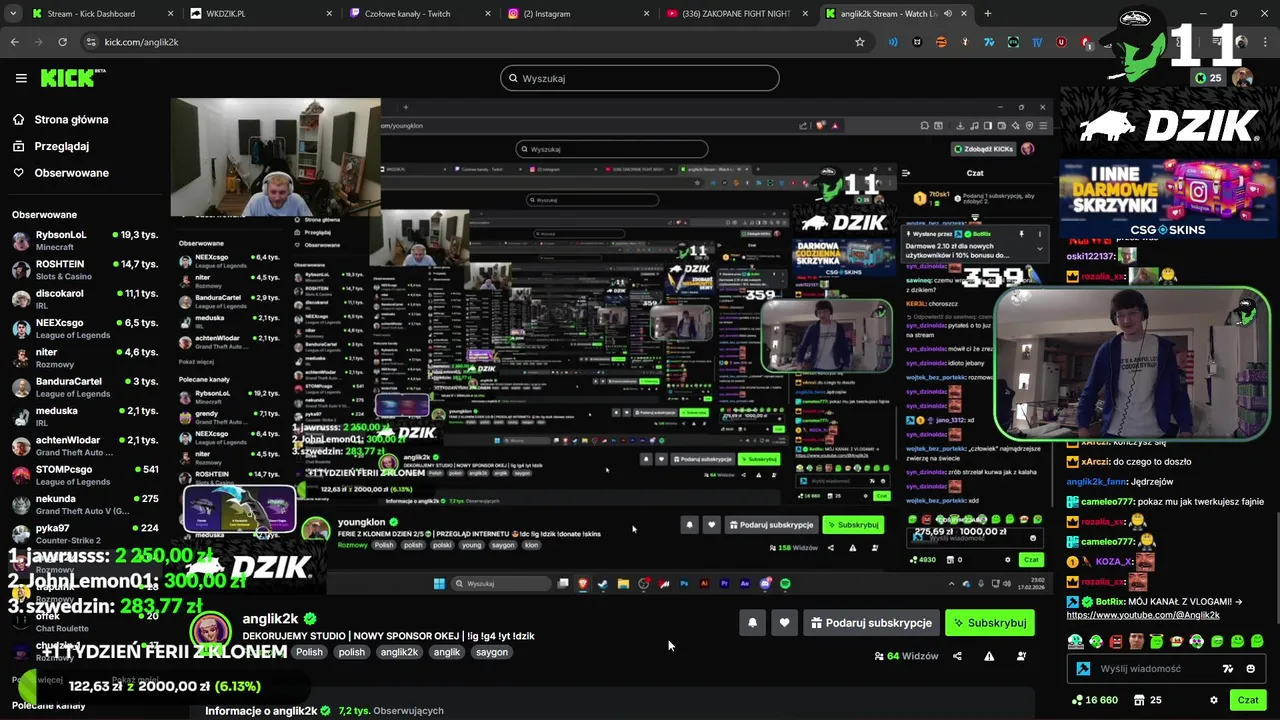1280x720 pixels.
Task: Bookmark this page with the star icon
Action: tap(859, 42)
